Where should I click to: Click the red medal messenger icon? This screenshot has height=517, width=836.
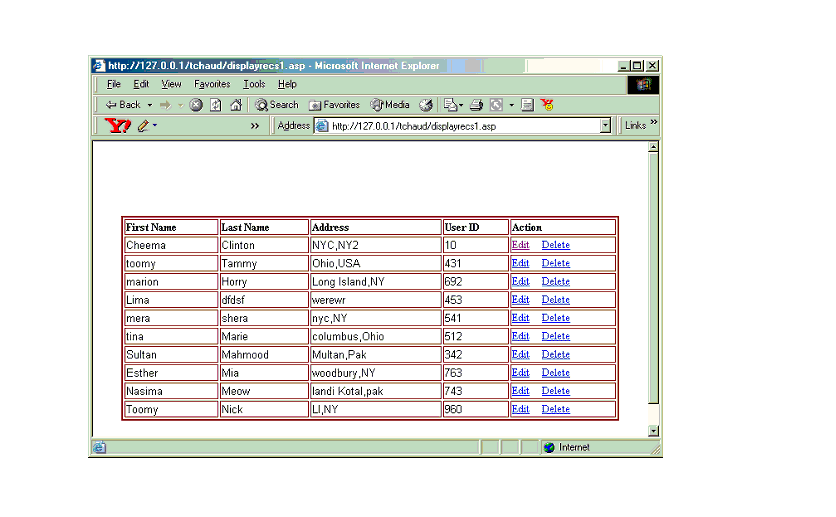547,105
